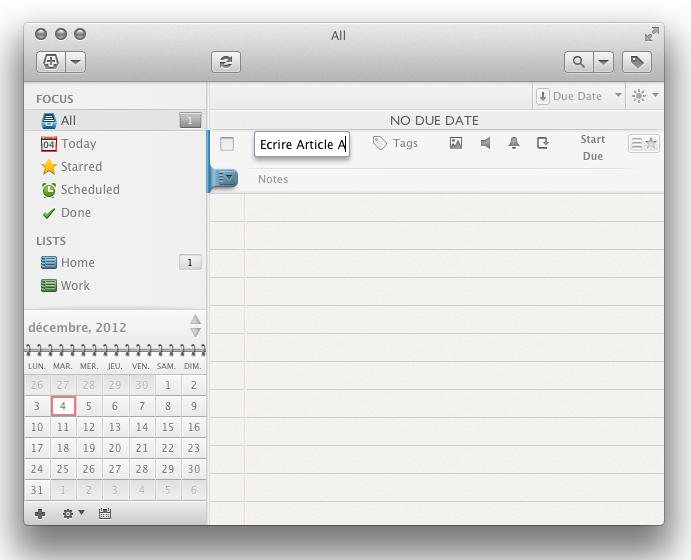Expand the search options dropdown arrow
The image size is (691, 560).
(x=603, y=62)
